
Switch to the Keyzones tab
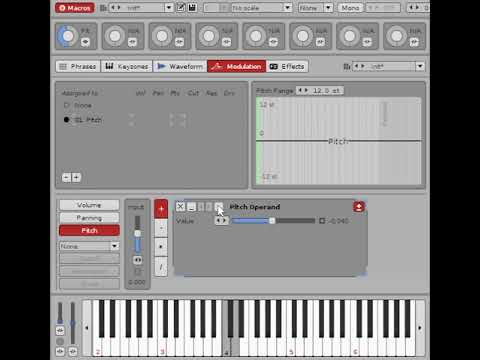127,66
